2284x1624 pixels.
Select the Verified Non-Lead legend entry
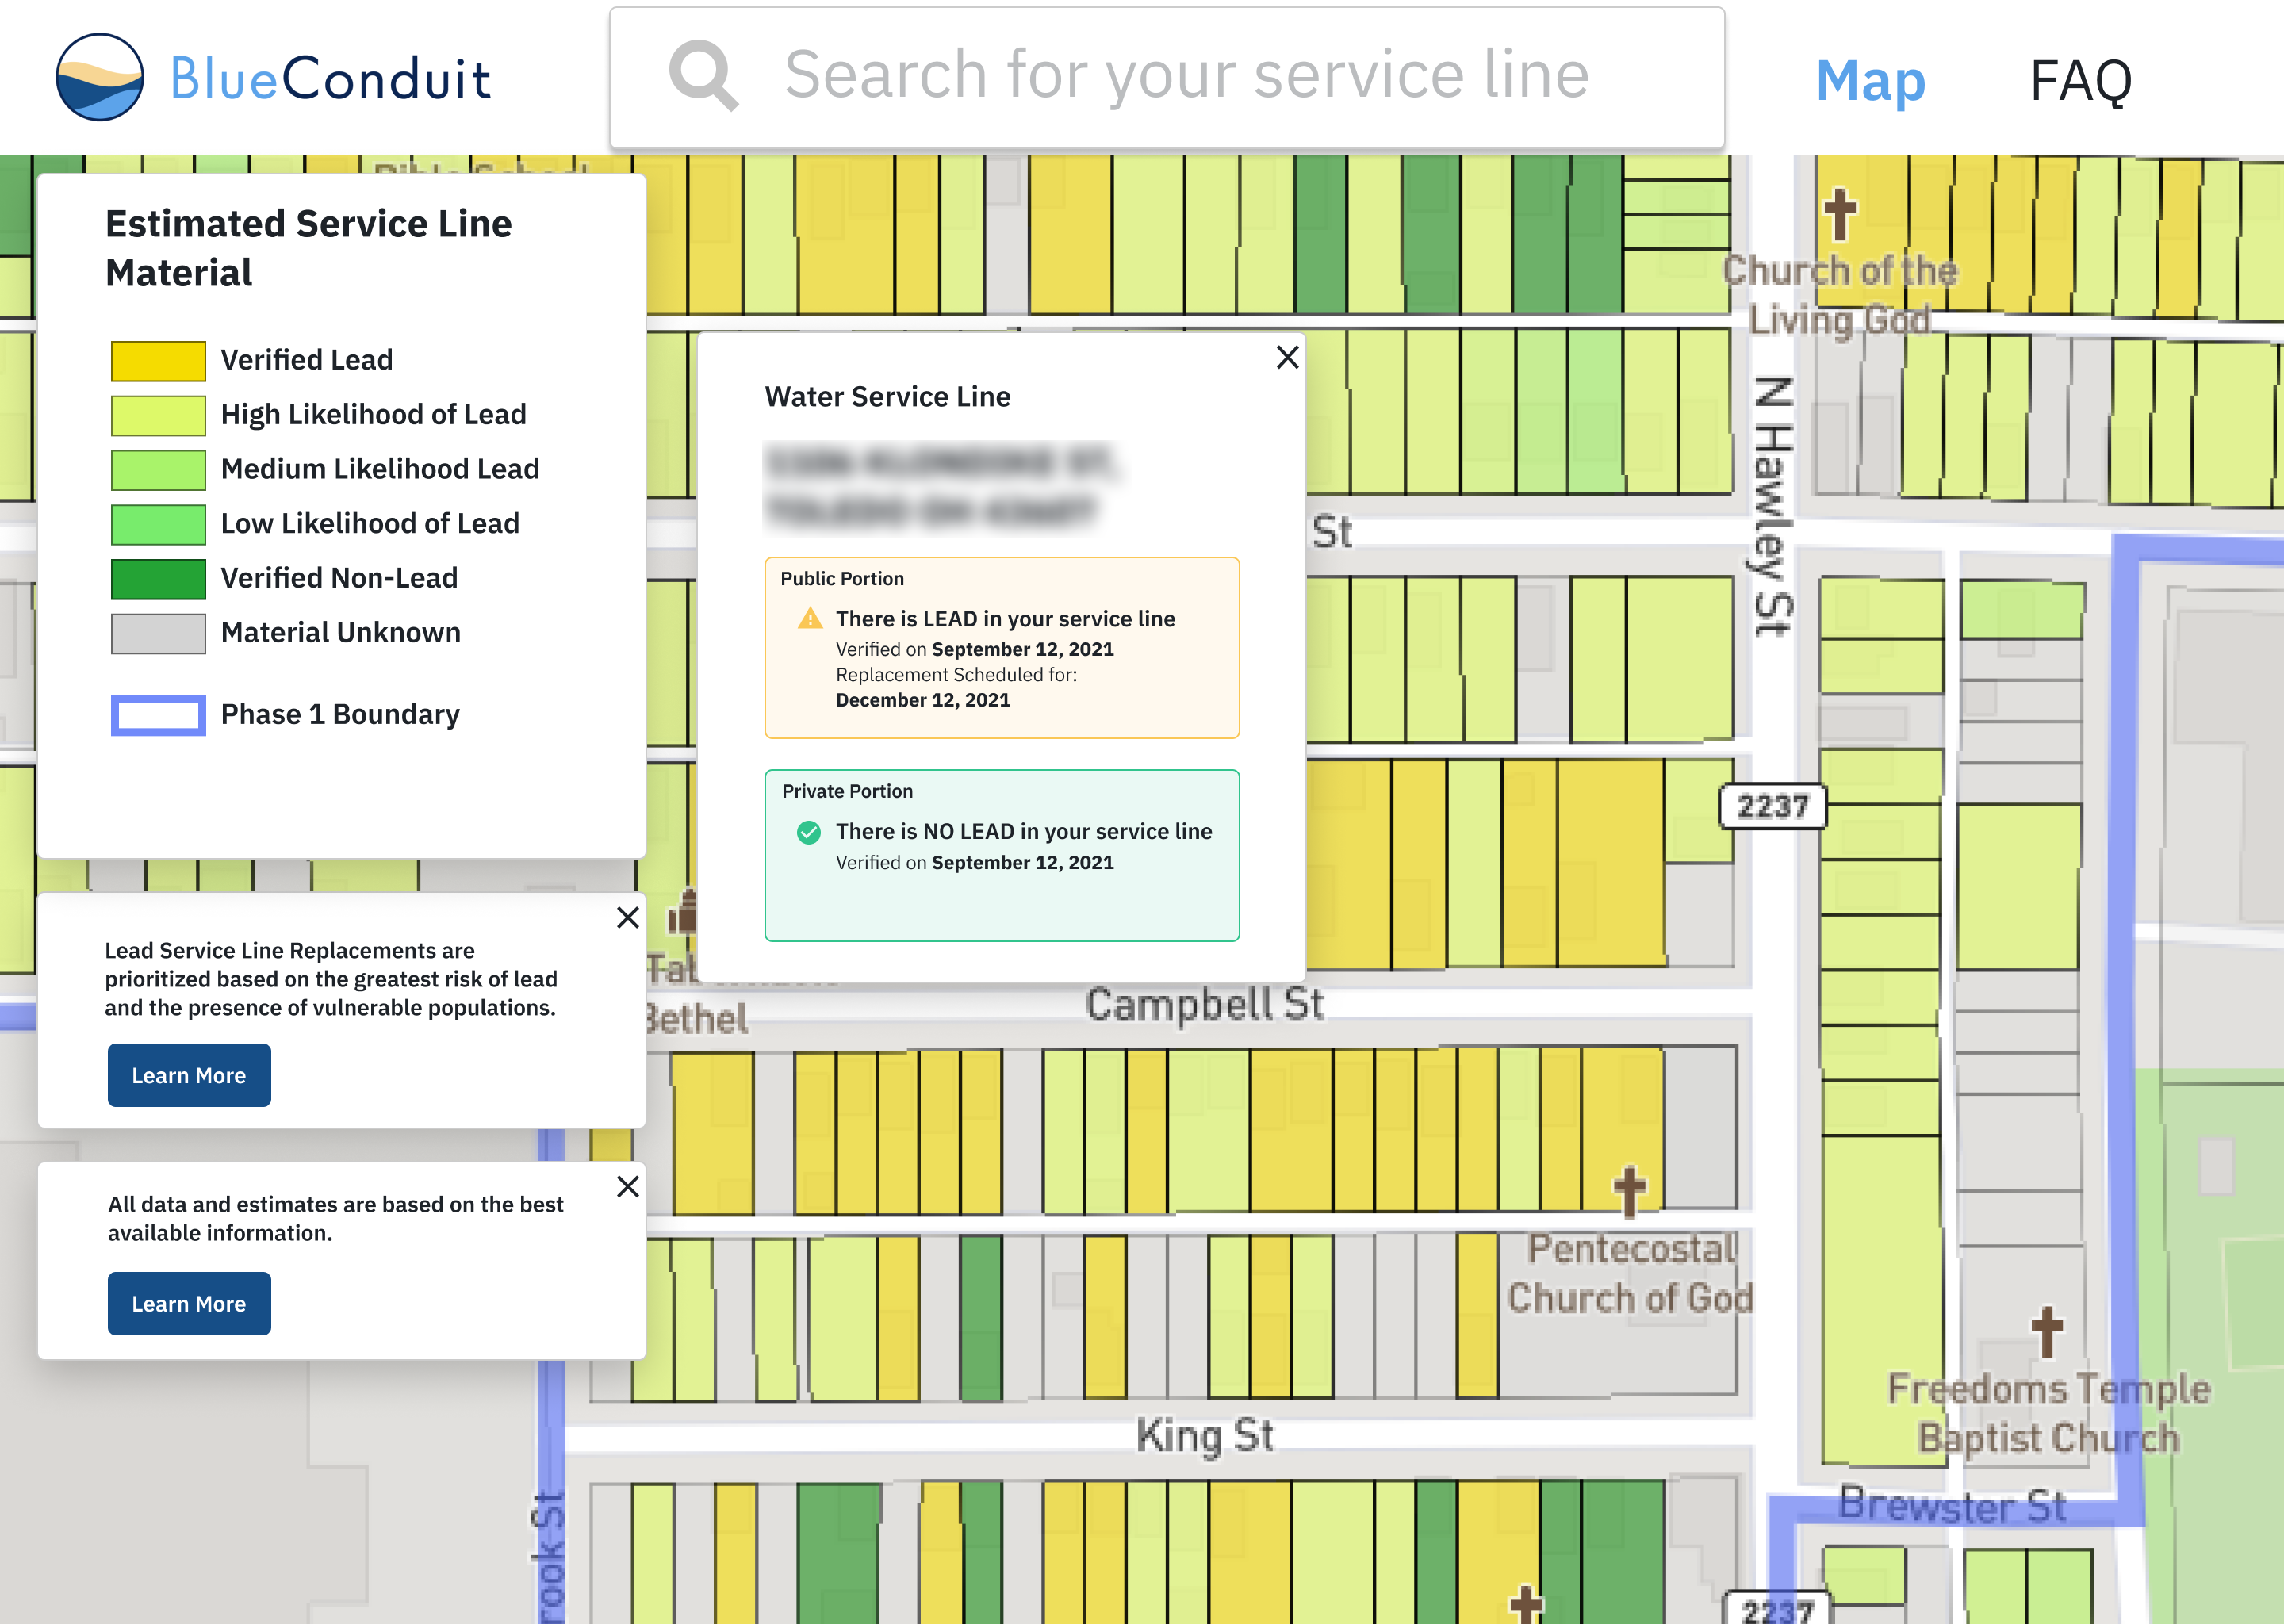click(158, 577)
